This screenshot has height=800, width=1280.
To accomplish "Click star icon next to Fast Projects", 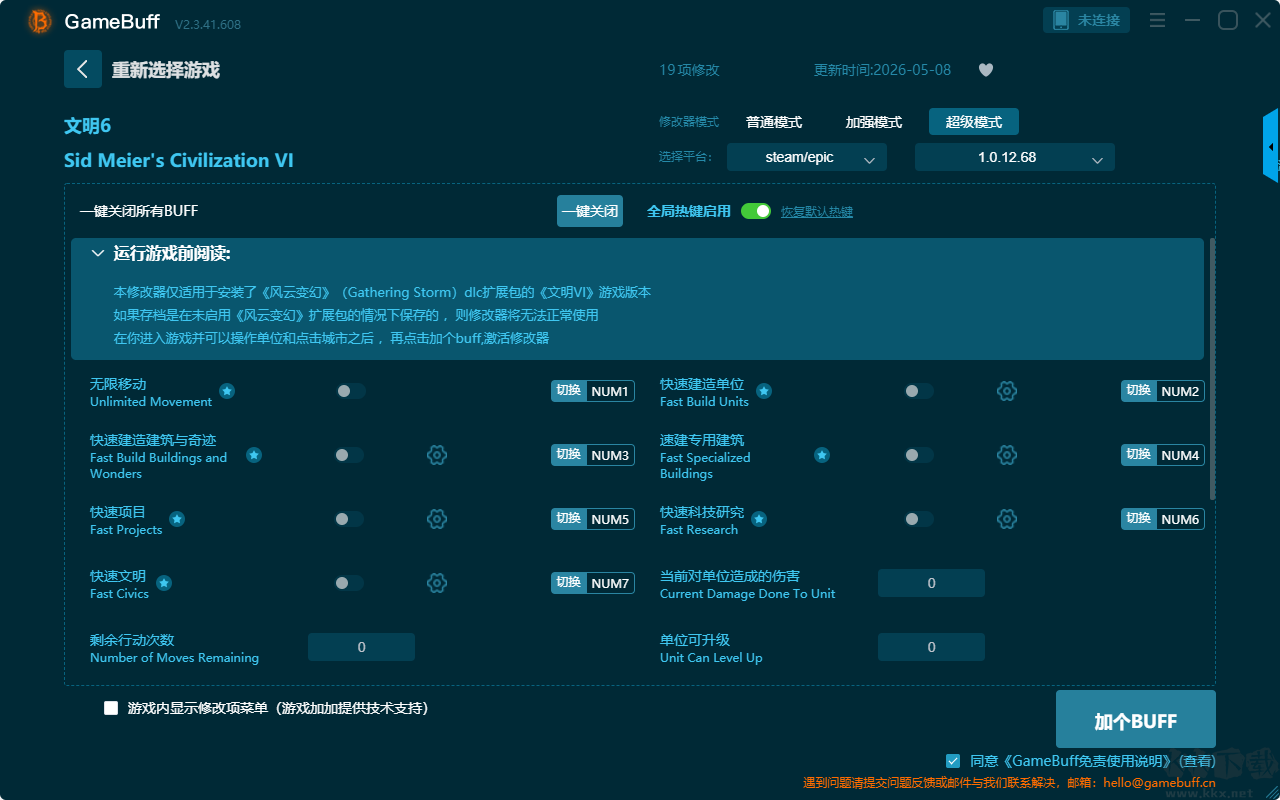I will click(x=177, y=519).
